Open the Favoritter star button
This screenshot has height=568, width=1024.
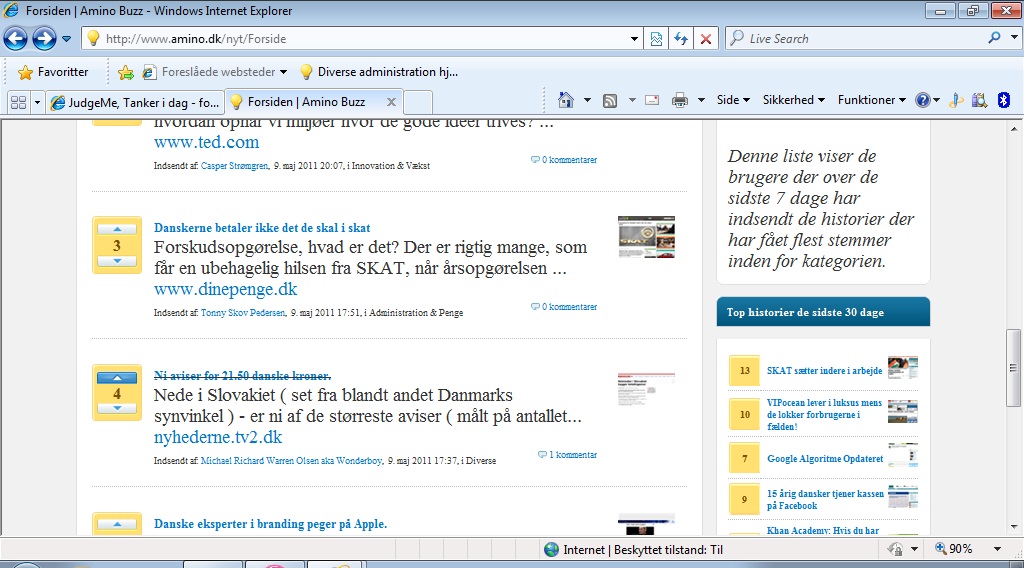tap(53, 72)
